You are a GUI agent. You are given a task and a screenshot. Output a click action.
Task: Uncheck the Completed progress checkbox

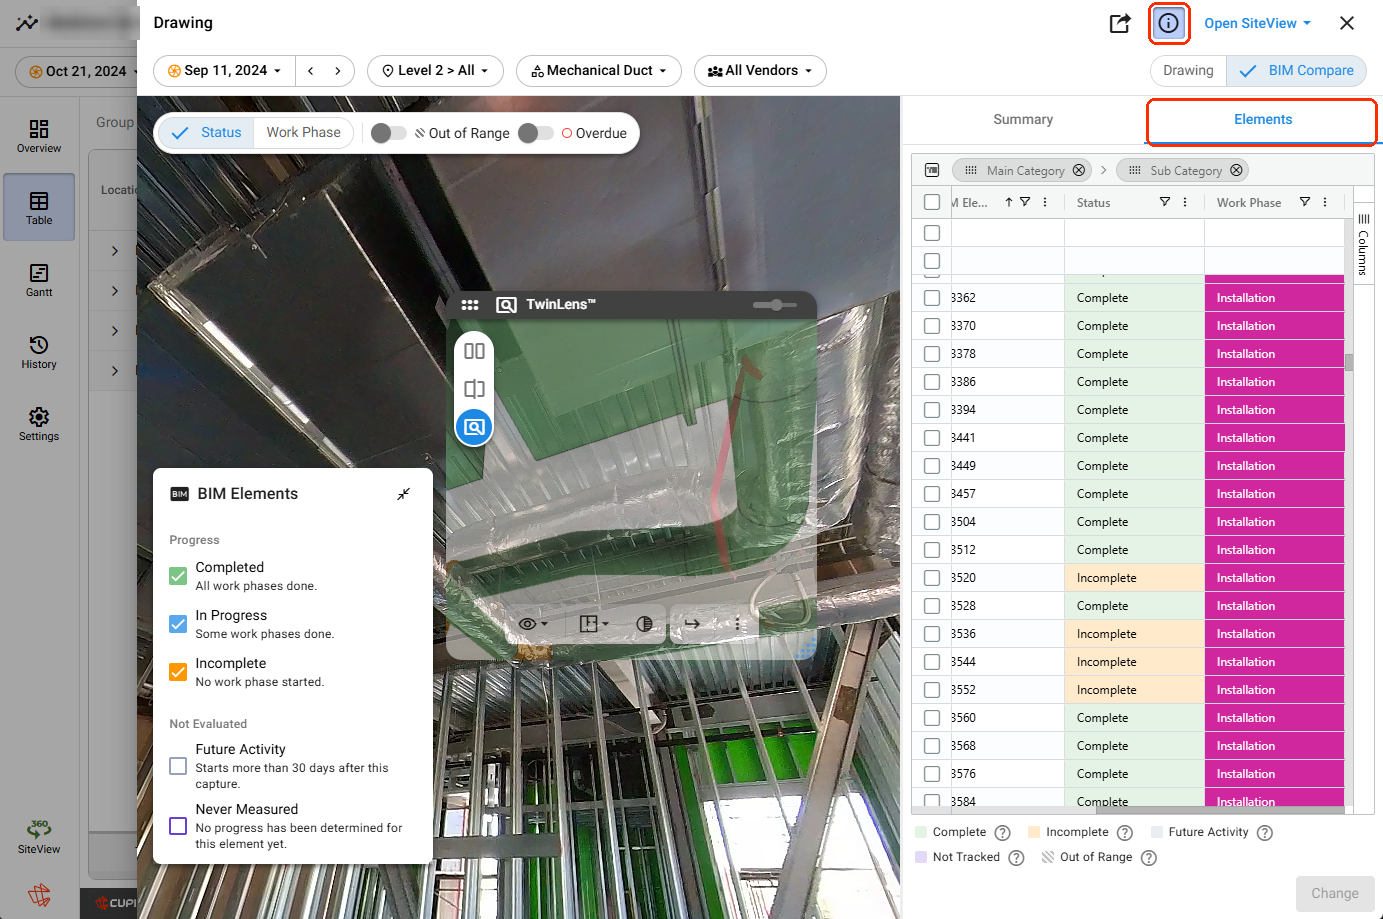click(x=178, y=576)
